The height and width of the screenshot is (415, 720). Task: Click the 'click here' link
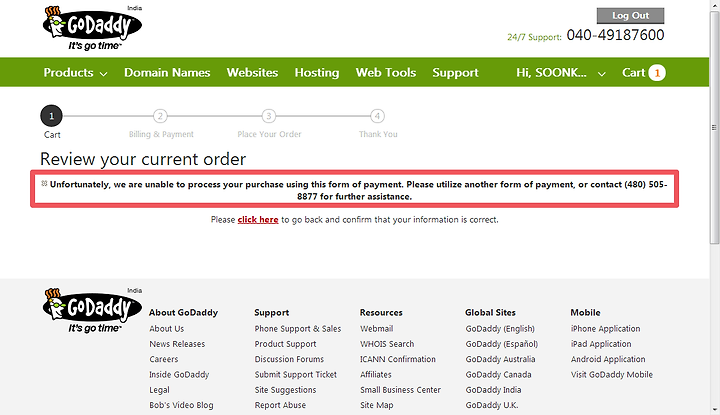(x=258, y=219)
